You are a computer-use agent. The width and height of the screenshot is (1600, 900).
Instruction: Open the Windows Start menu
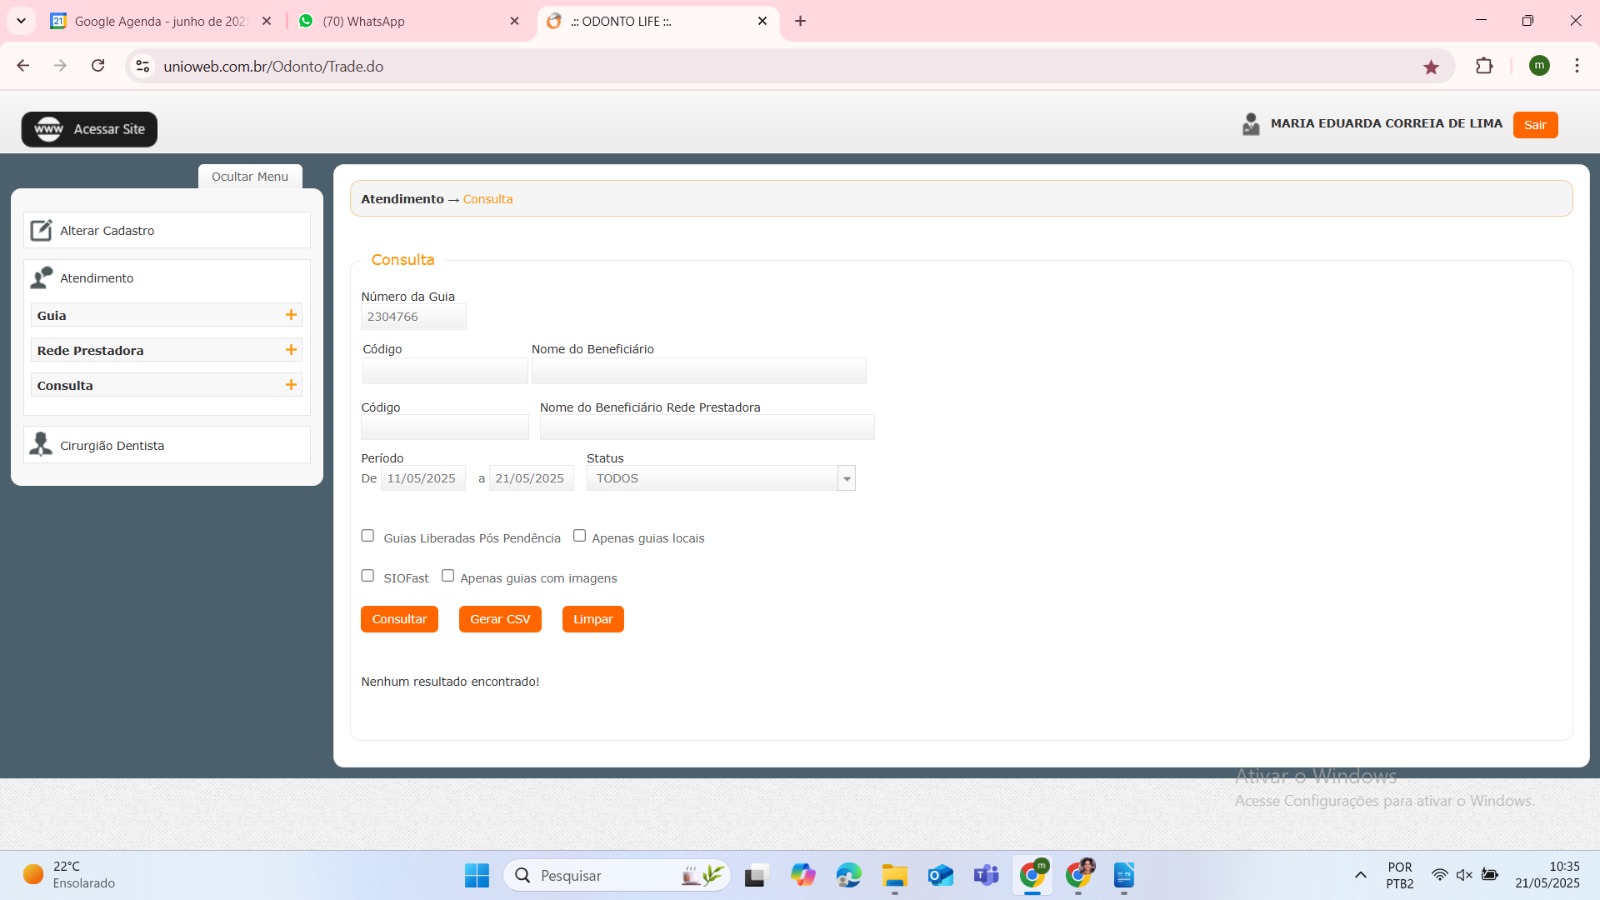477,876
